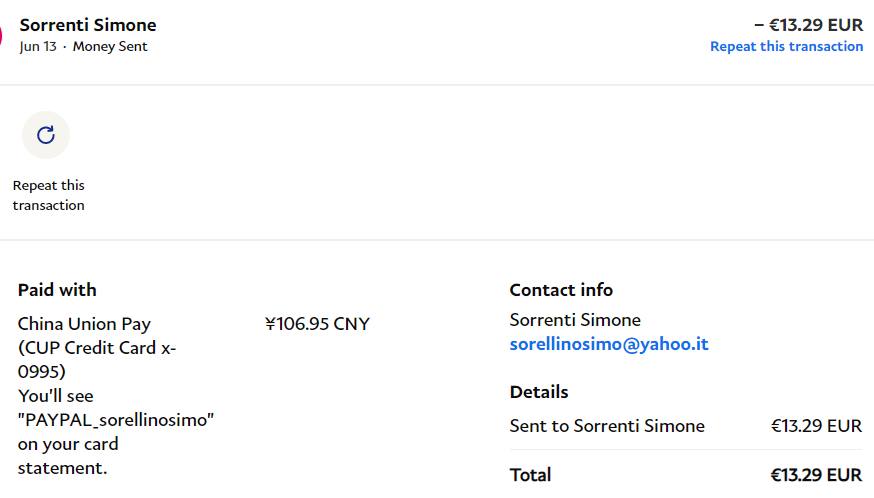Click the pink avatar beside Sorrenti Simone
This screenshot has height=498, width=874.
point(2,36)
